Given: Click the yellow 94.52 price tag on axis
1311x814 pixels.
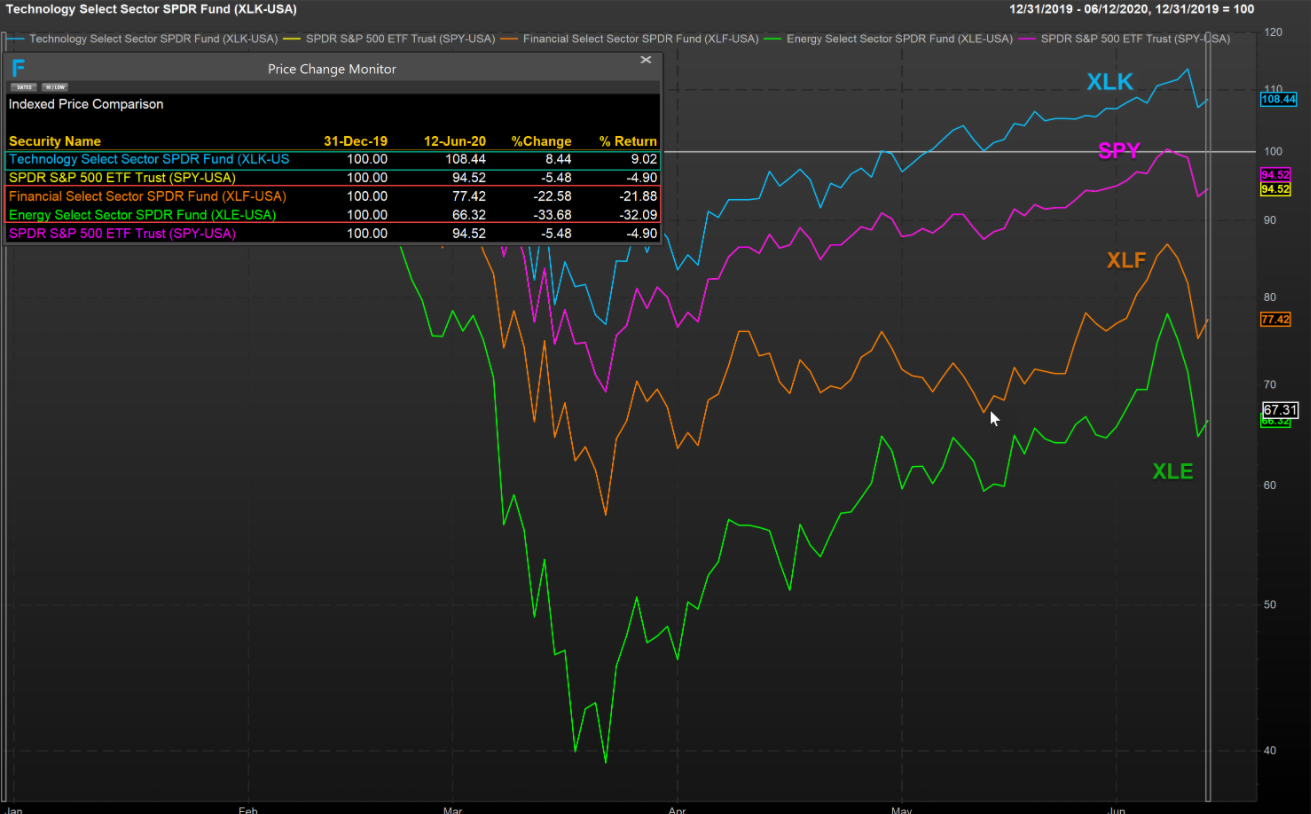Looking at the screenshot, I should (x=1276, y=189).
